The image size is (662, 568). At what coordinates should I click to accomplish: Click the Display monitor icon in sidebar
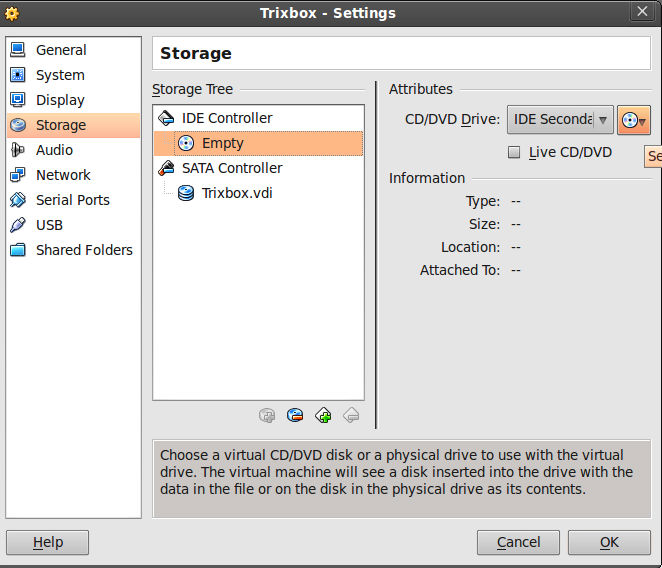coord(18,100)
